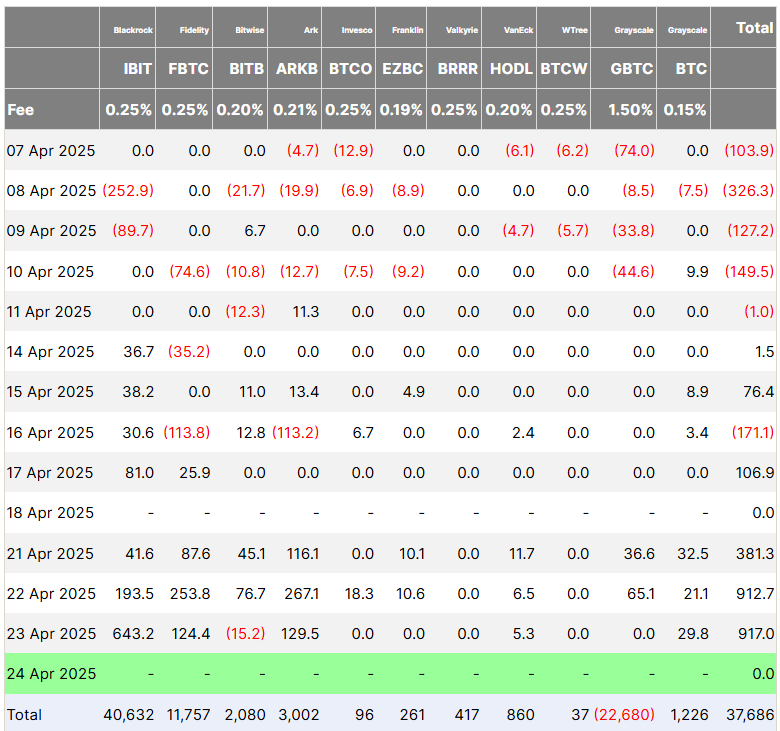
Task: Click the Blackrock issuer header label
Action: point(133,30)
